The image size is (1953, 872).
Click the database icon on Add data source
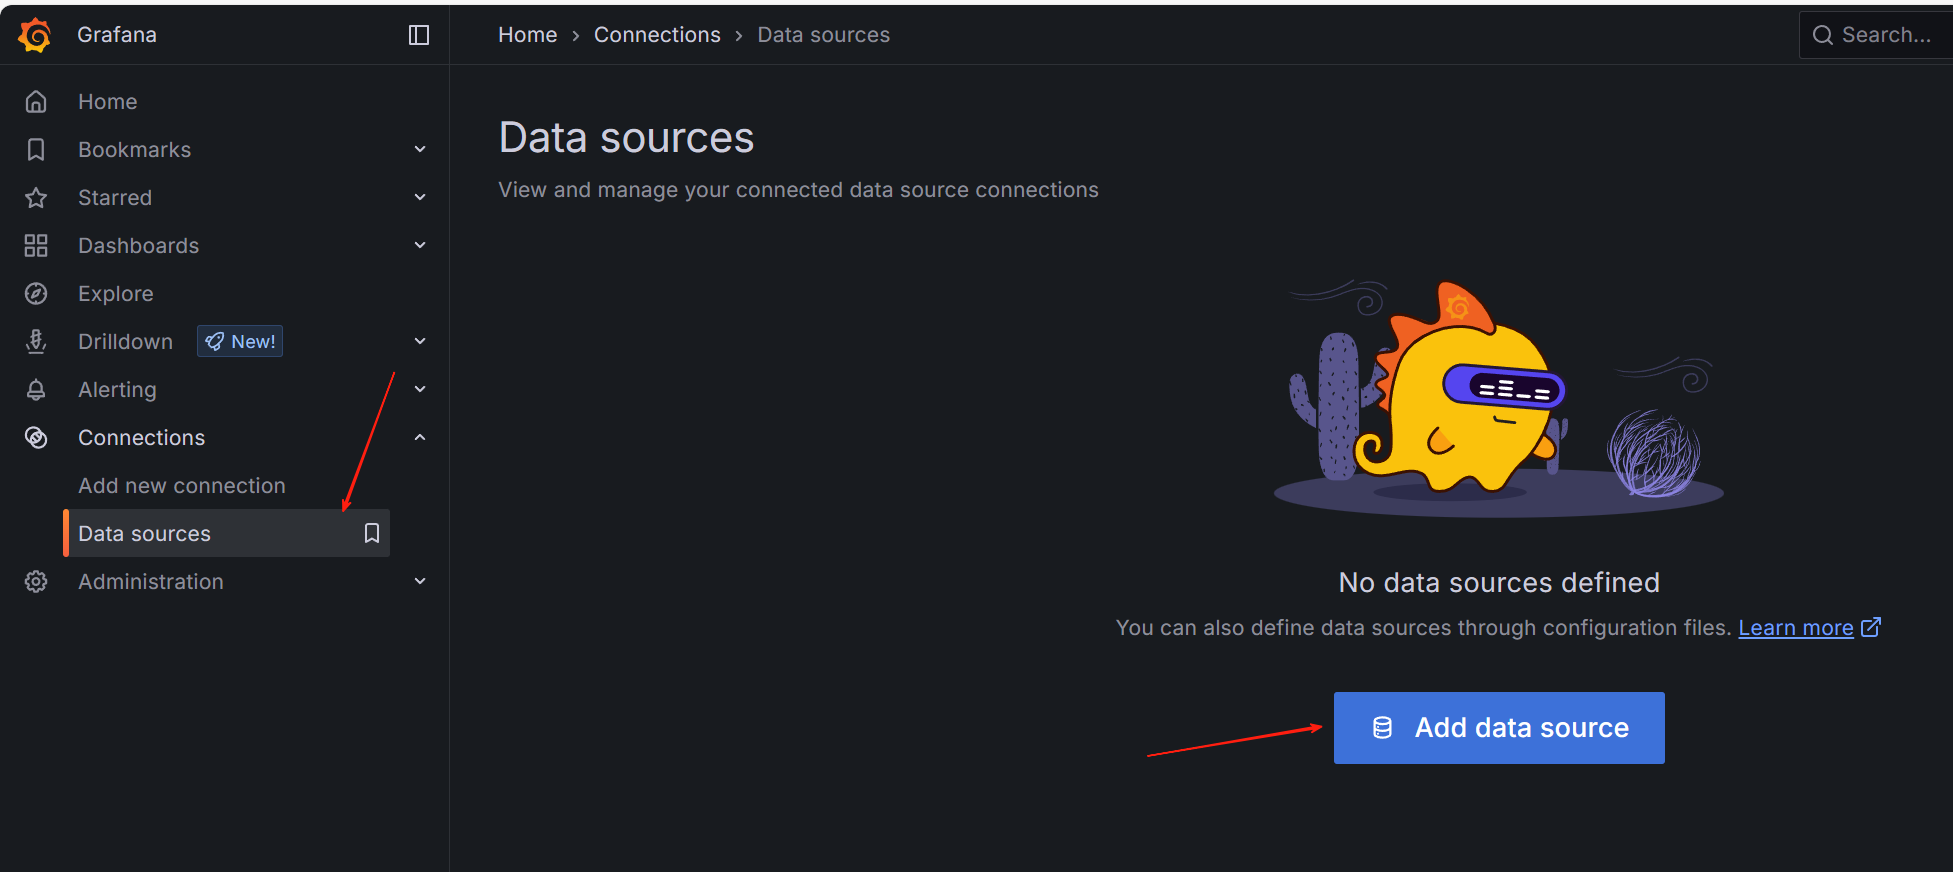(1382, 728)
